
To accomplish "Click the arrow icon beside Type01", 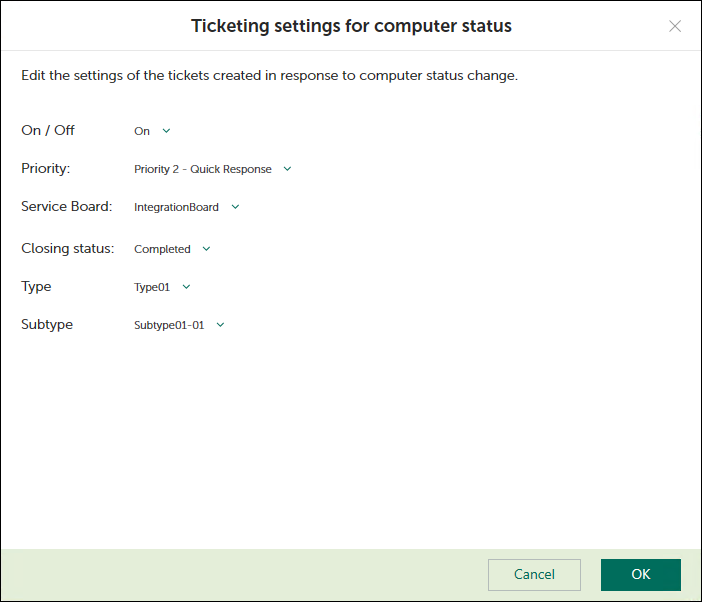I will (186, 287).
